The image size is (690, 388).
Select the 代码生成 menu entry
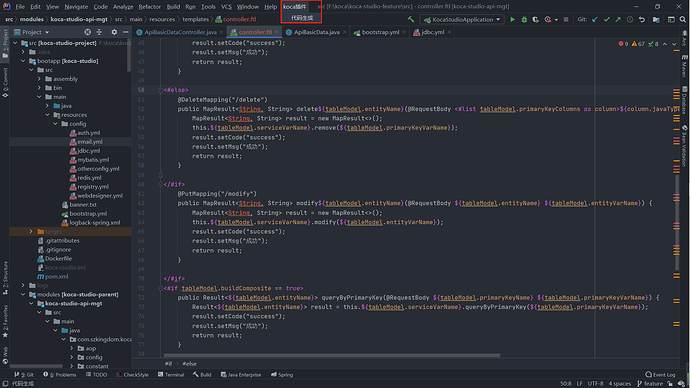pos(302,18)
